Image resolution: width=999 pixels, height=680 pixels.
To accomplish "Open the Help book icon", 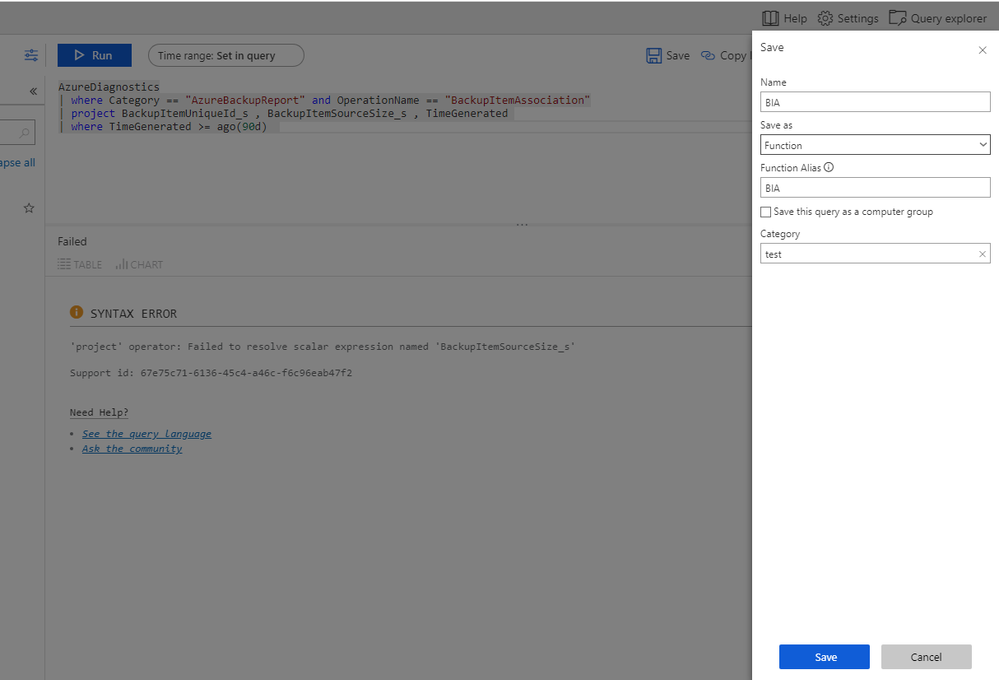I will tap(770, 18).
